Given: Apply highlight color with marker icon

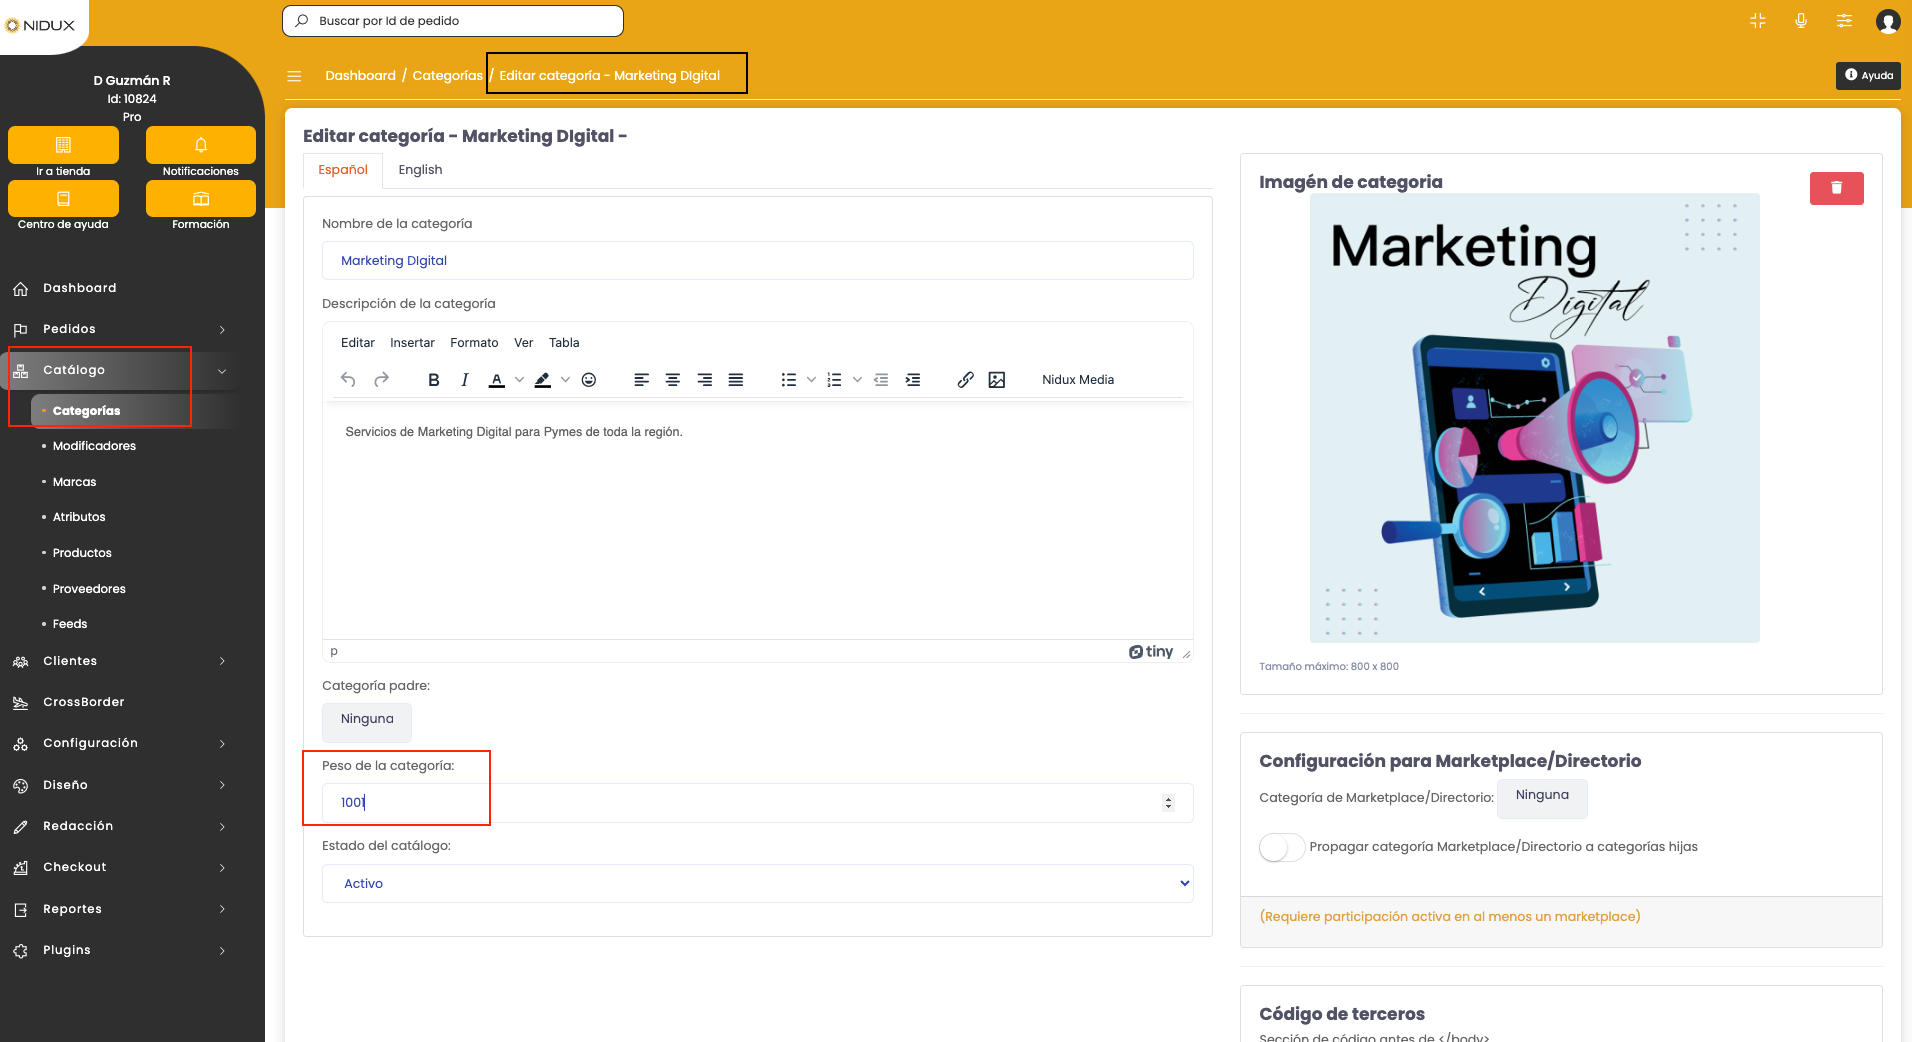Looking at the screenshot, I should coord(543,380).
